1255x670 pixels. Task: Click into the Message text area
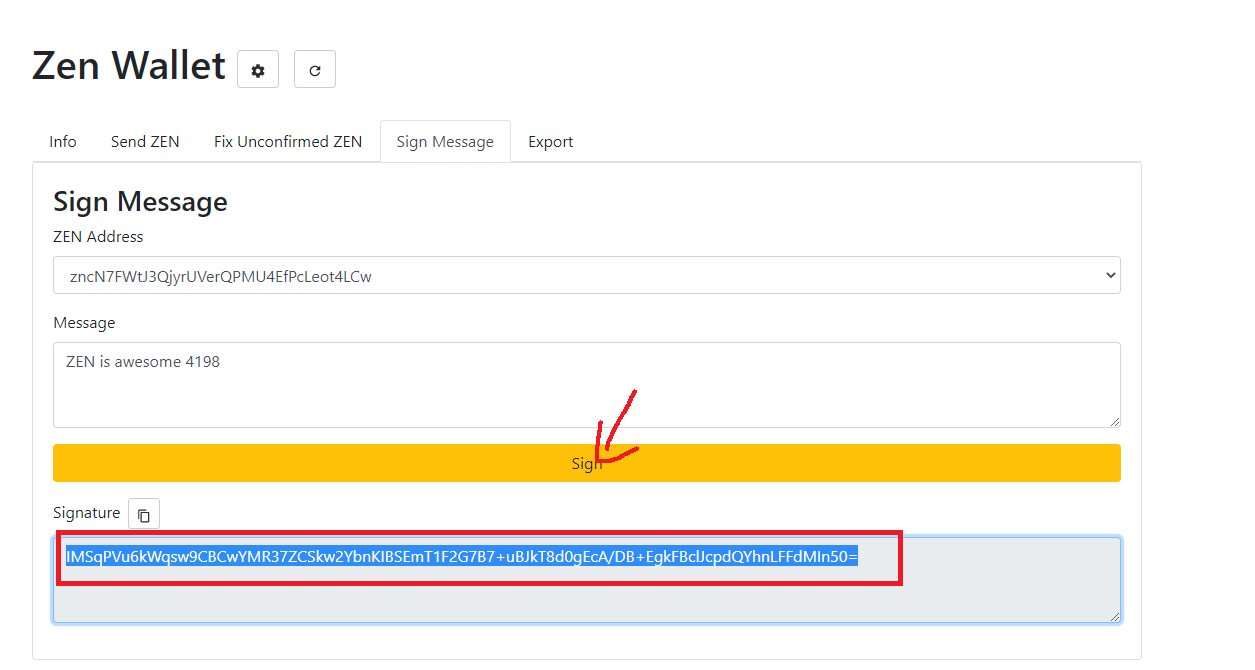pyautogui.click(x=587, y=385)
